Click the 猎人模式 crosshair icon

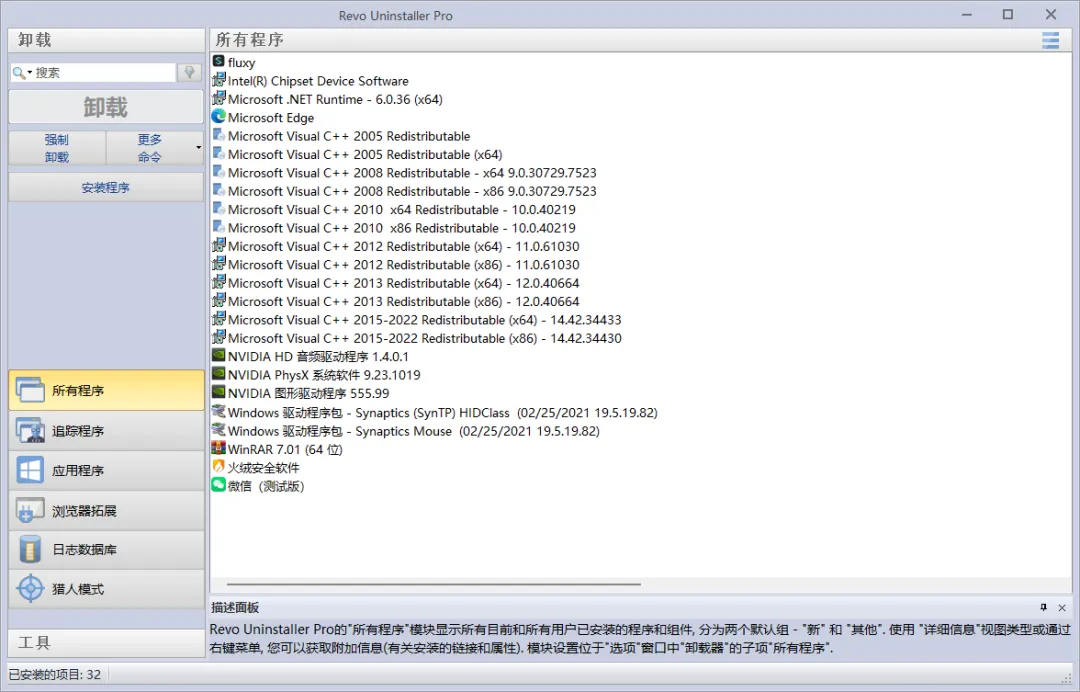(30, 589)
